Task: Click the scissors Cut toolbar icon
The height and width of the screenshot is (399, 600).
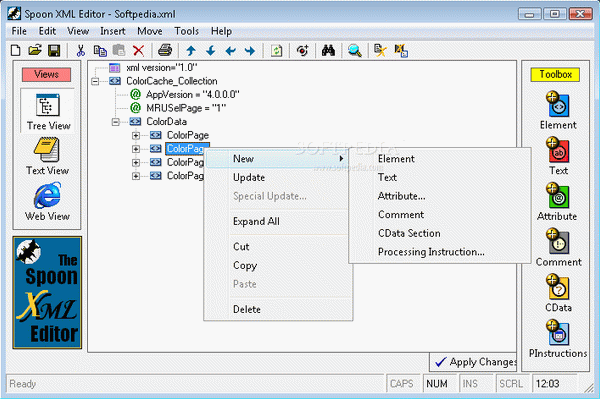Action: [80, 50]
